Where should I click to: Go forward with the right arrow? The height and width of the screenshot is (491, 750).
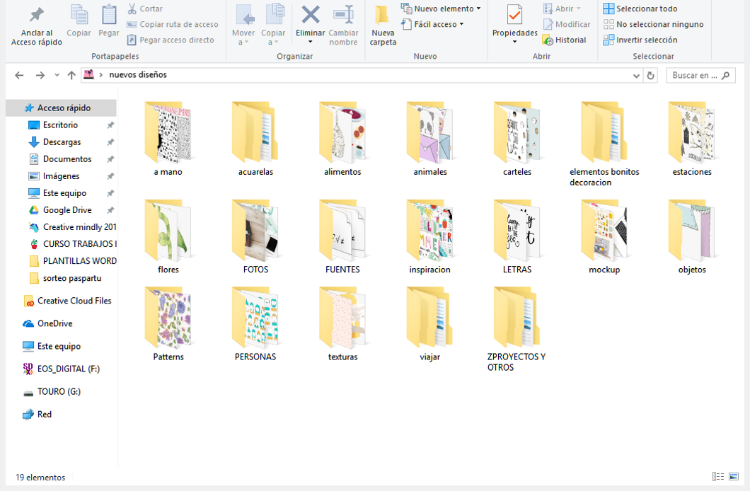click(x=40, y=75)
